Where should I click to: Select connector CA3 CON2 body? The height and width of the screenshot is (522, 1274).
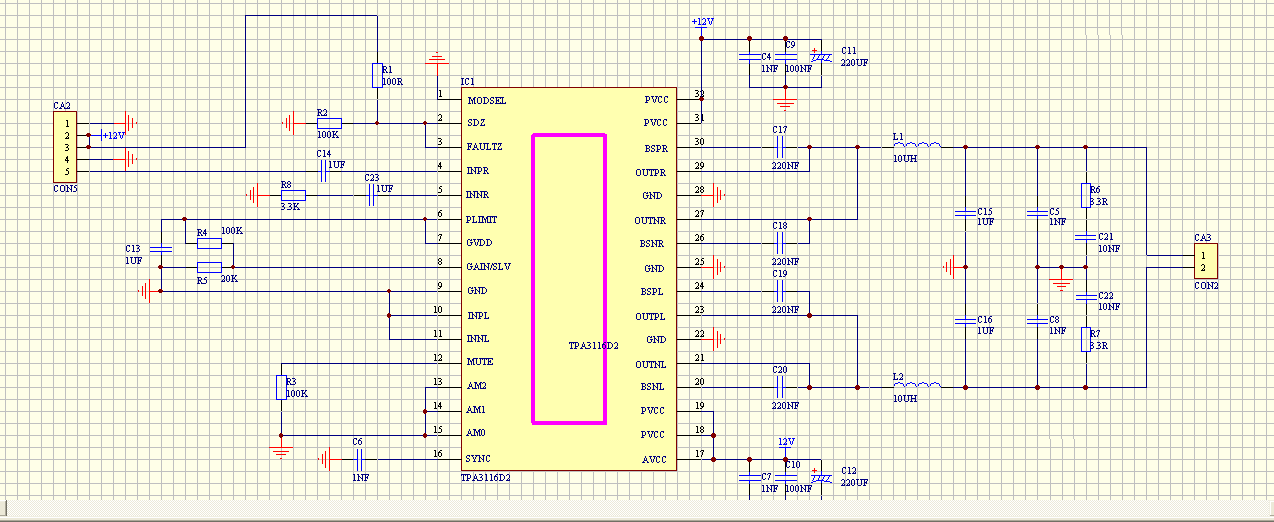(x=1207, y=262)
